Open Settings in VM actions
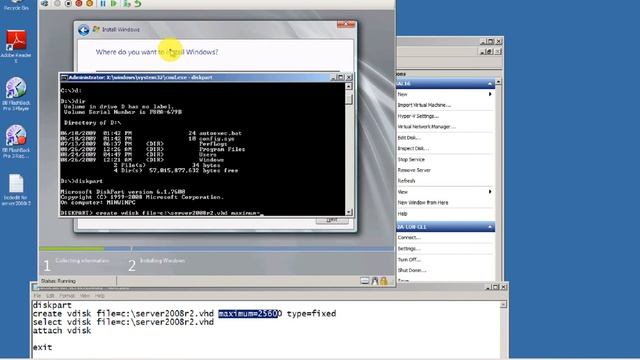This screenshot has width=640, height=360. (x=409, y=249)
